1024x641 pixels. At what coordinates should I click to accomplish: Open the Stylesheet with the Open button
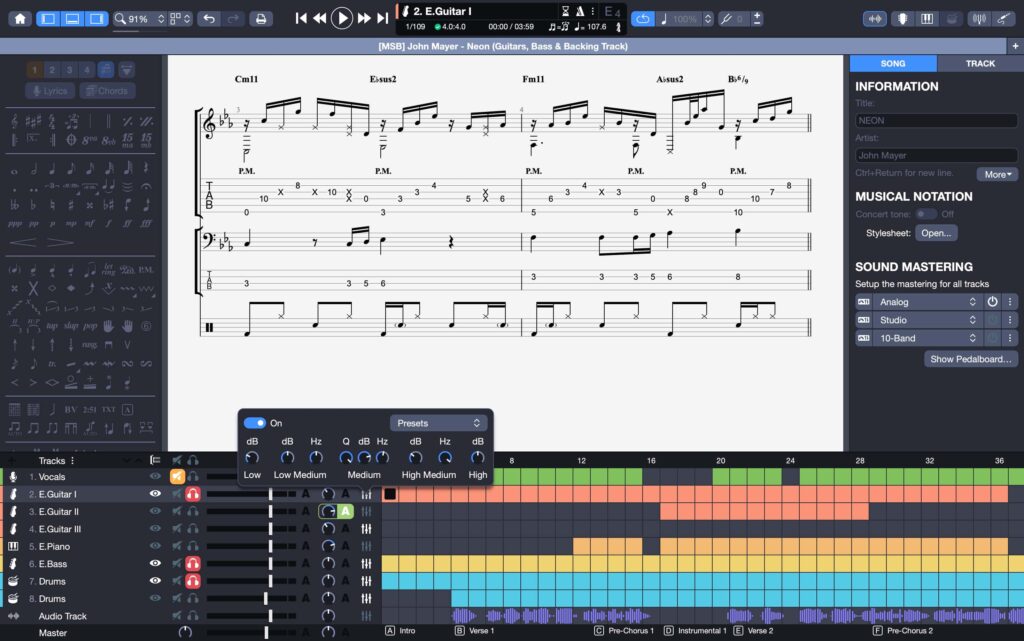pos(936,232)
